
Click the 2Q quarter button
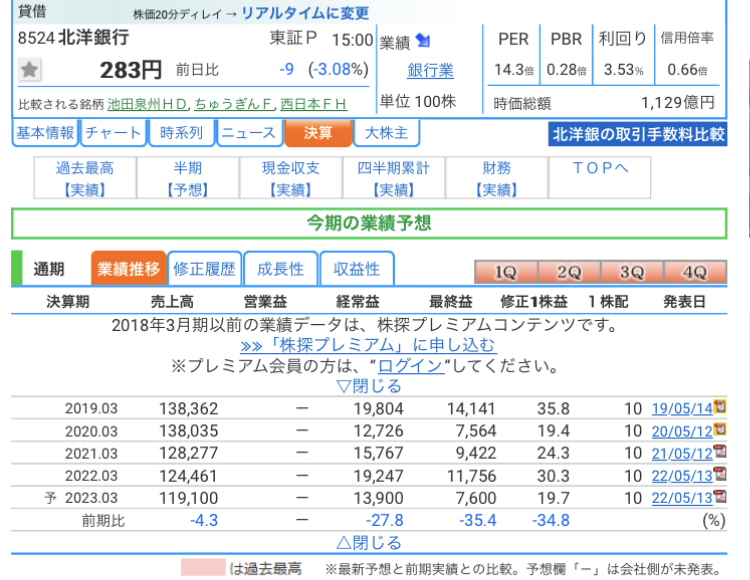tap(569, 272)
